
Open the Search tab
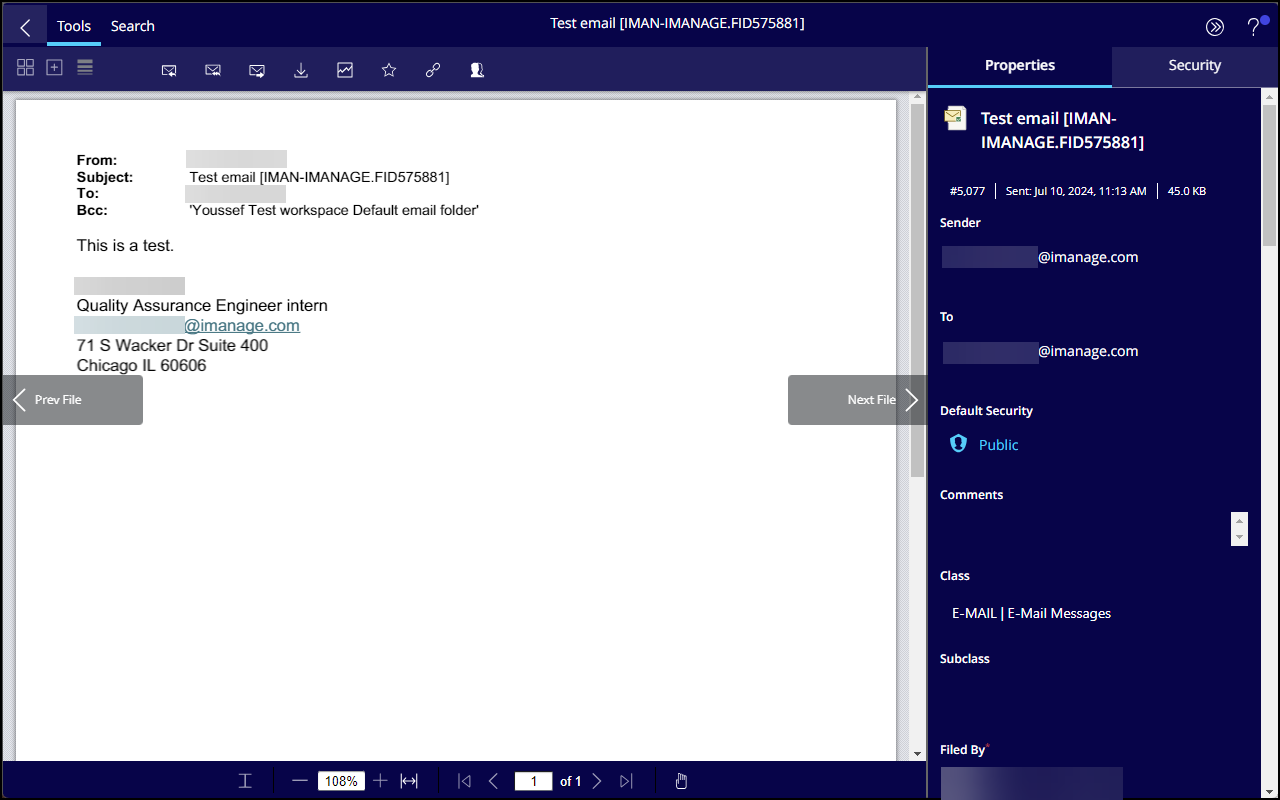[x=132, y=26]
